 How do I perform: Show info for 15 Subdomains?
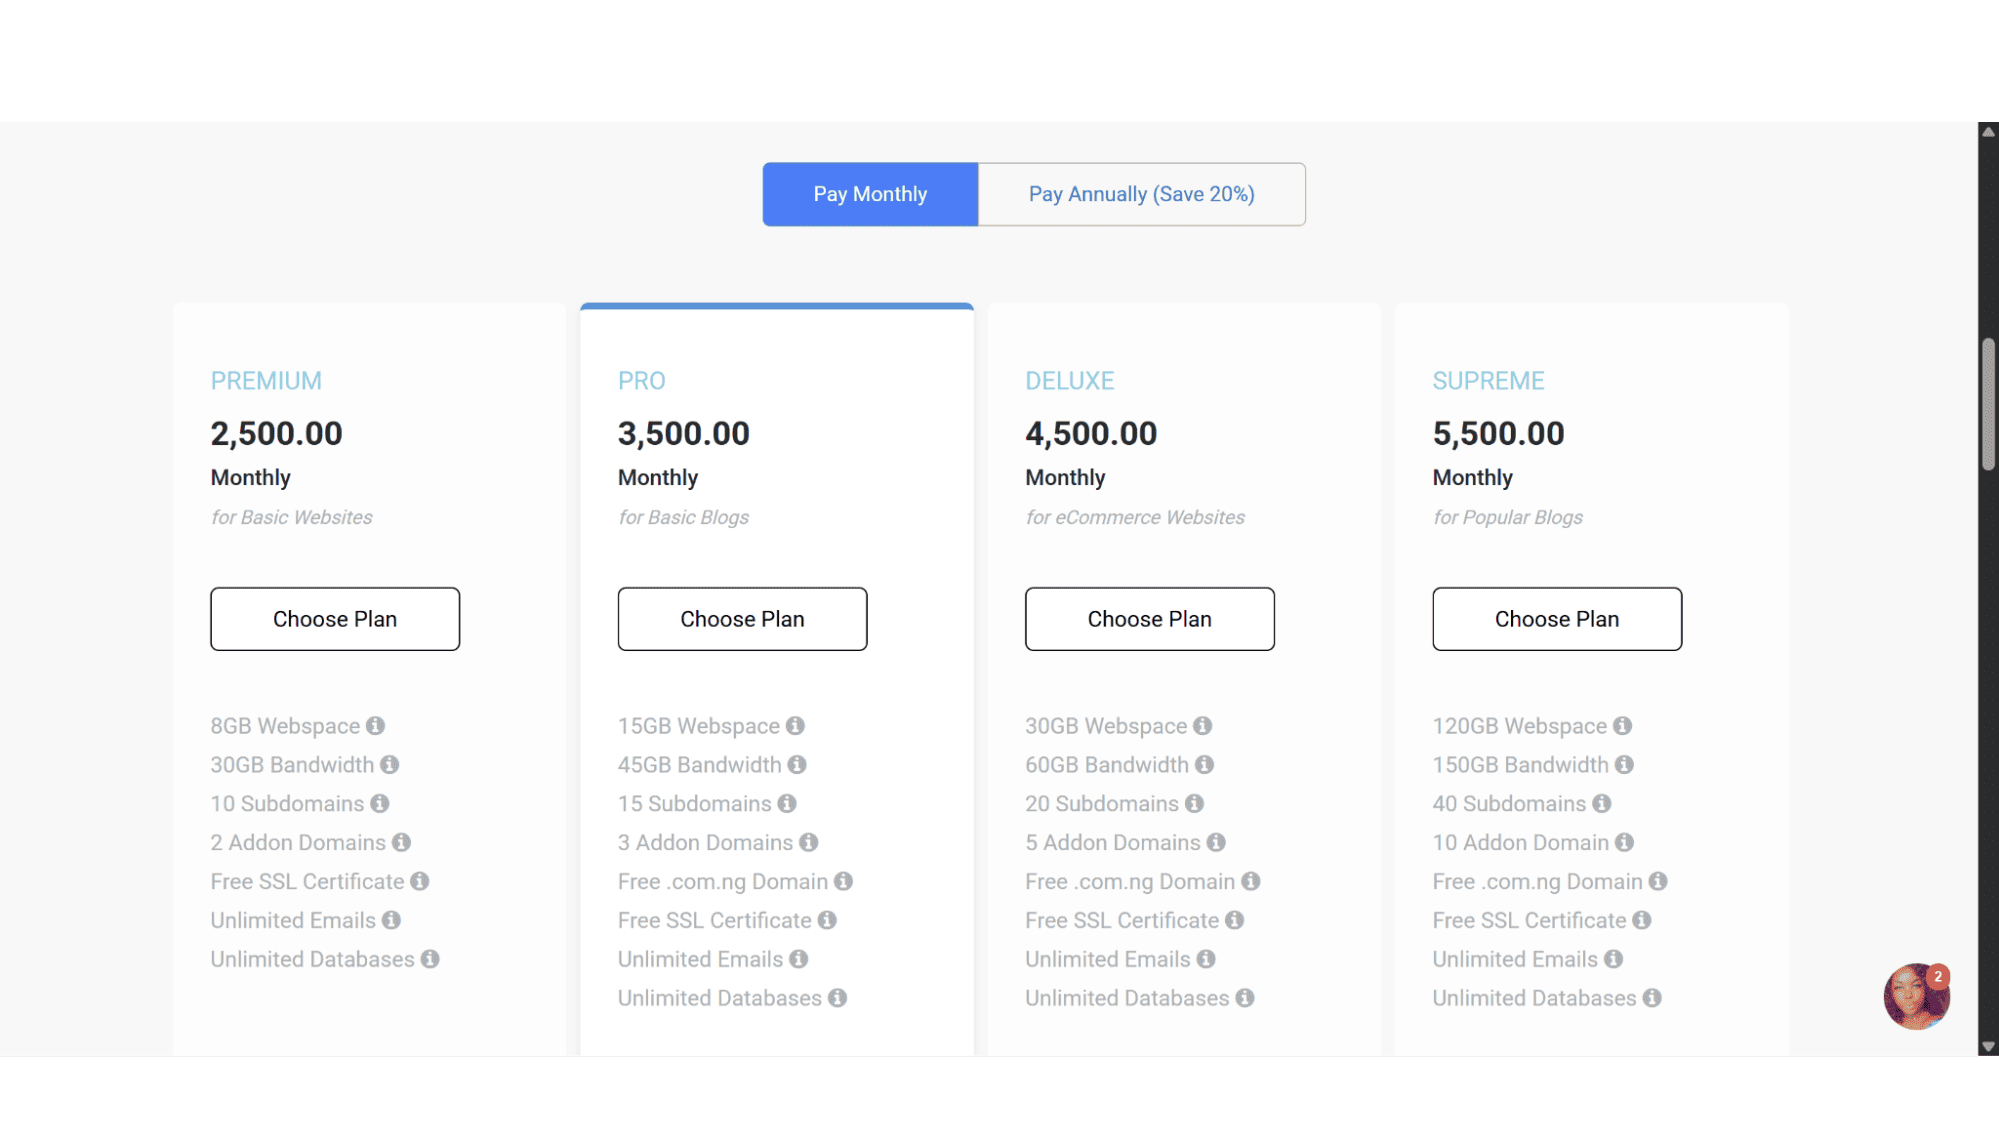coord(787,804)
